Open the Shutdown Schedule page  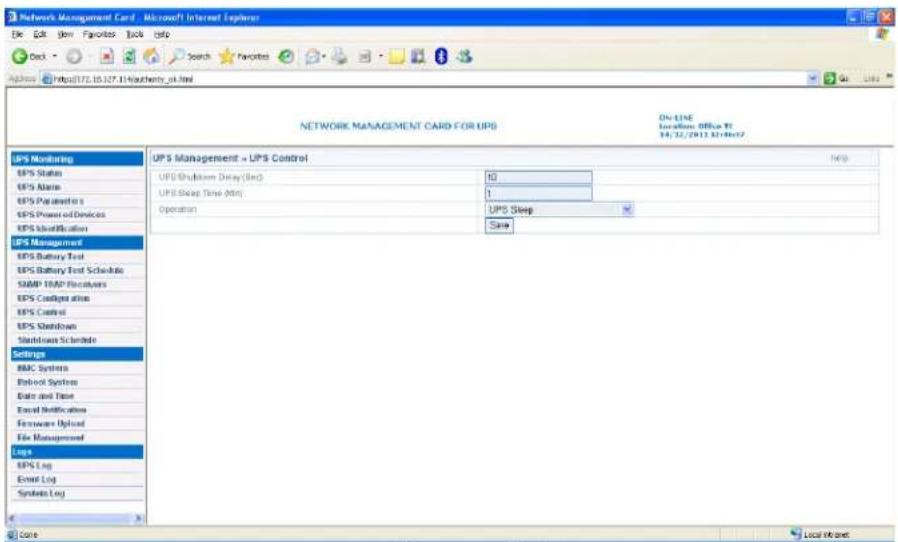pyautogui.click(x=57, y=340)
